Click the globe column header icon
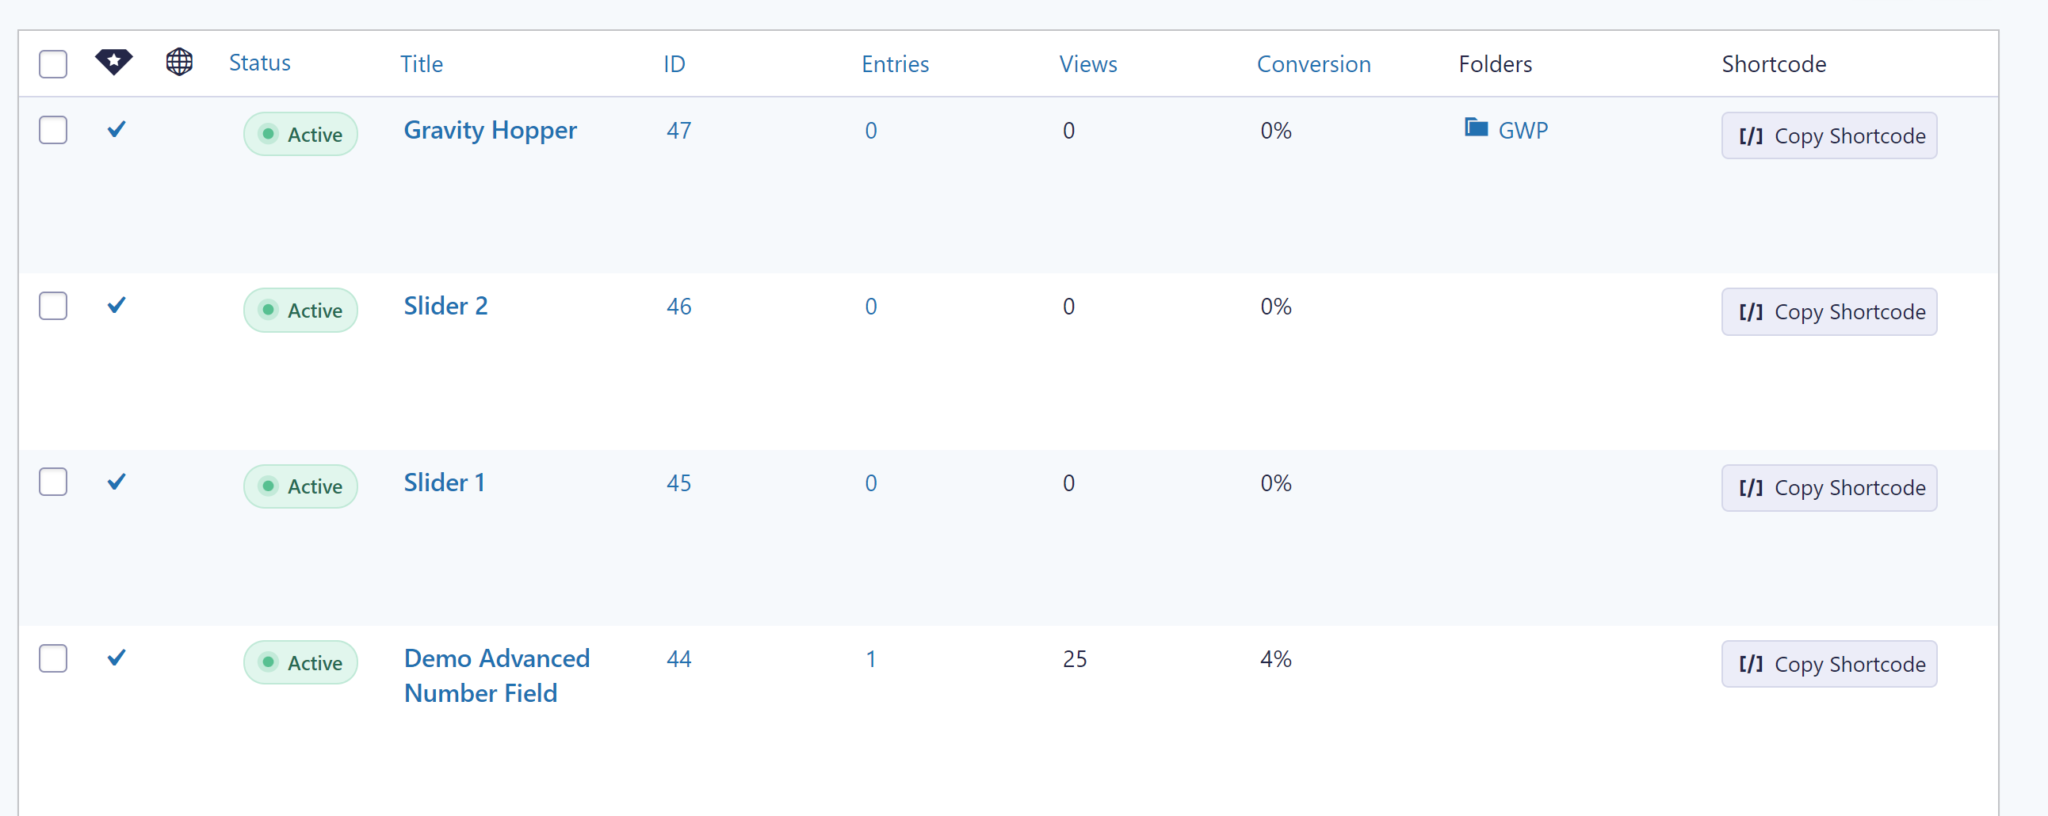 click(179, 62)
